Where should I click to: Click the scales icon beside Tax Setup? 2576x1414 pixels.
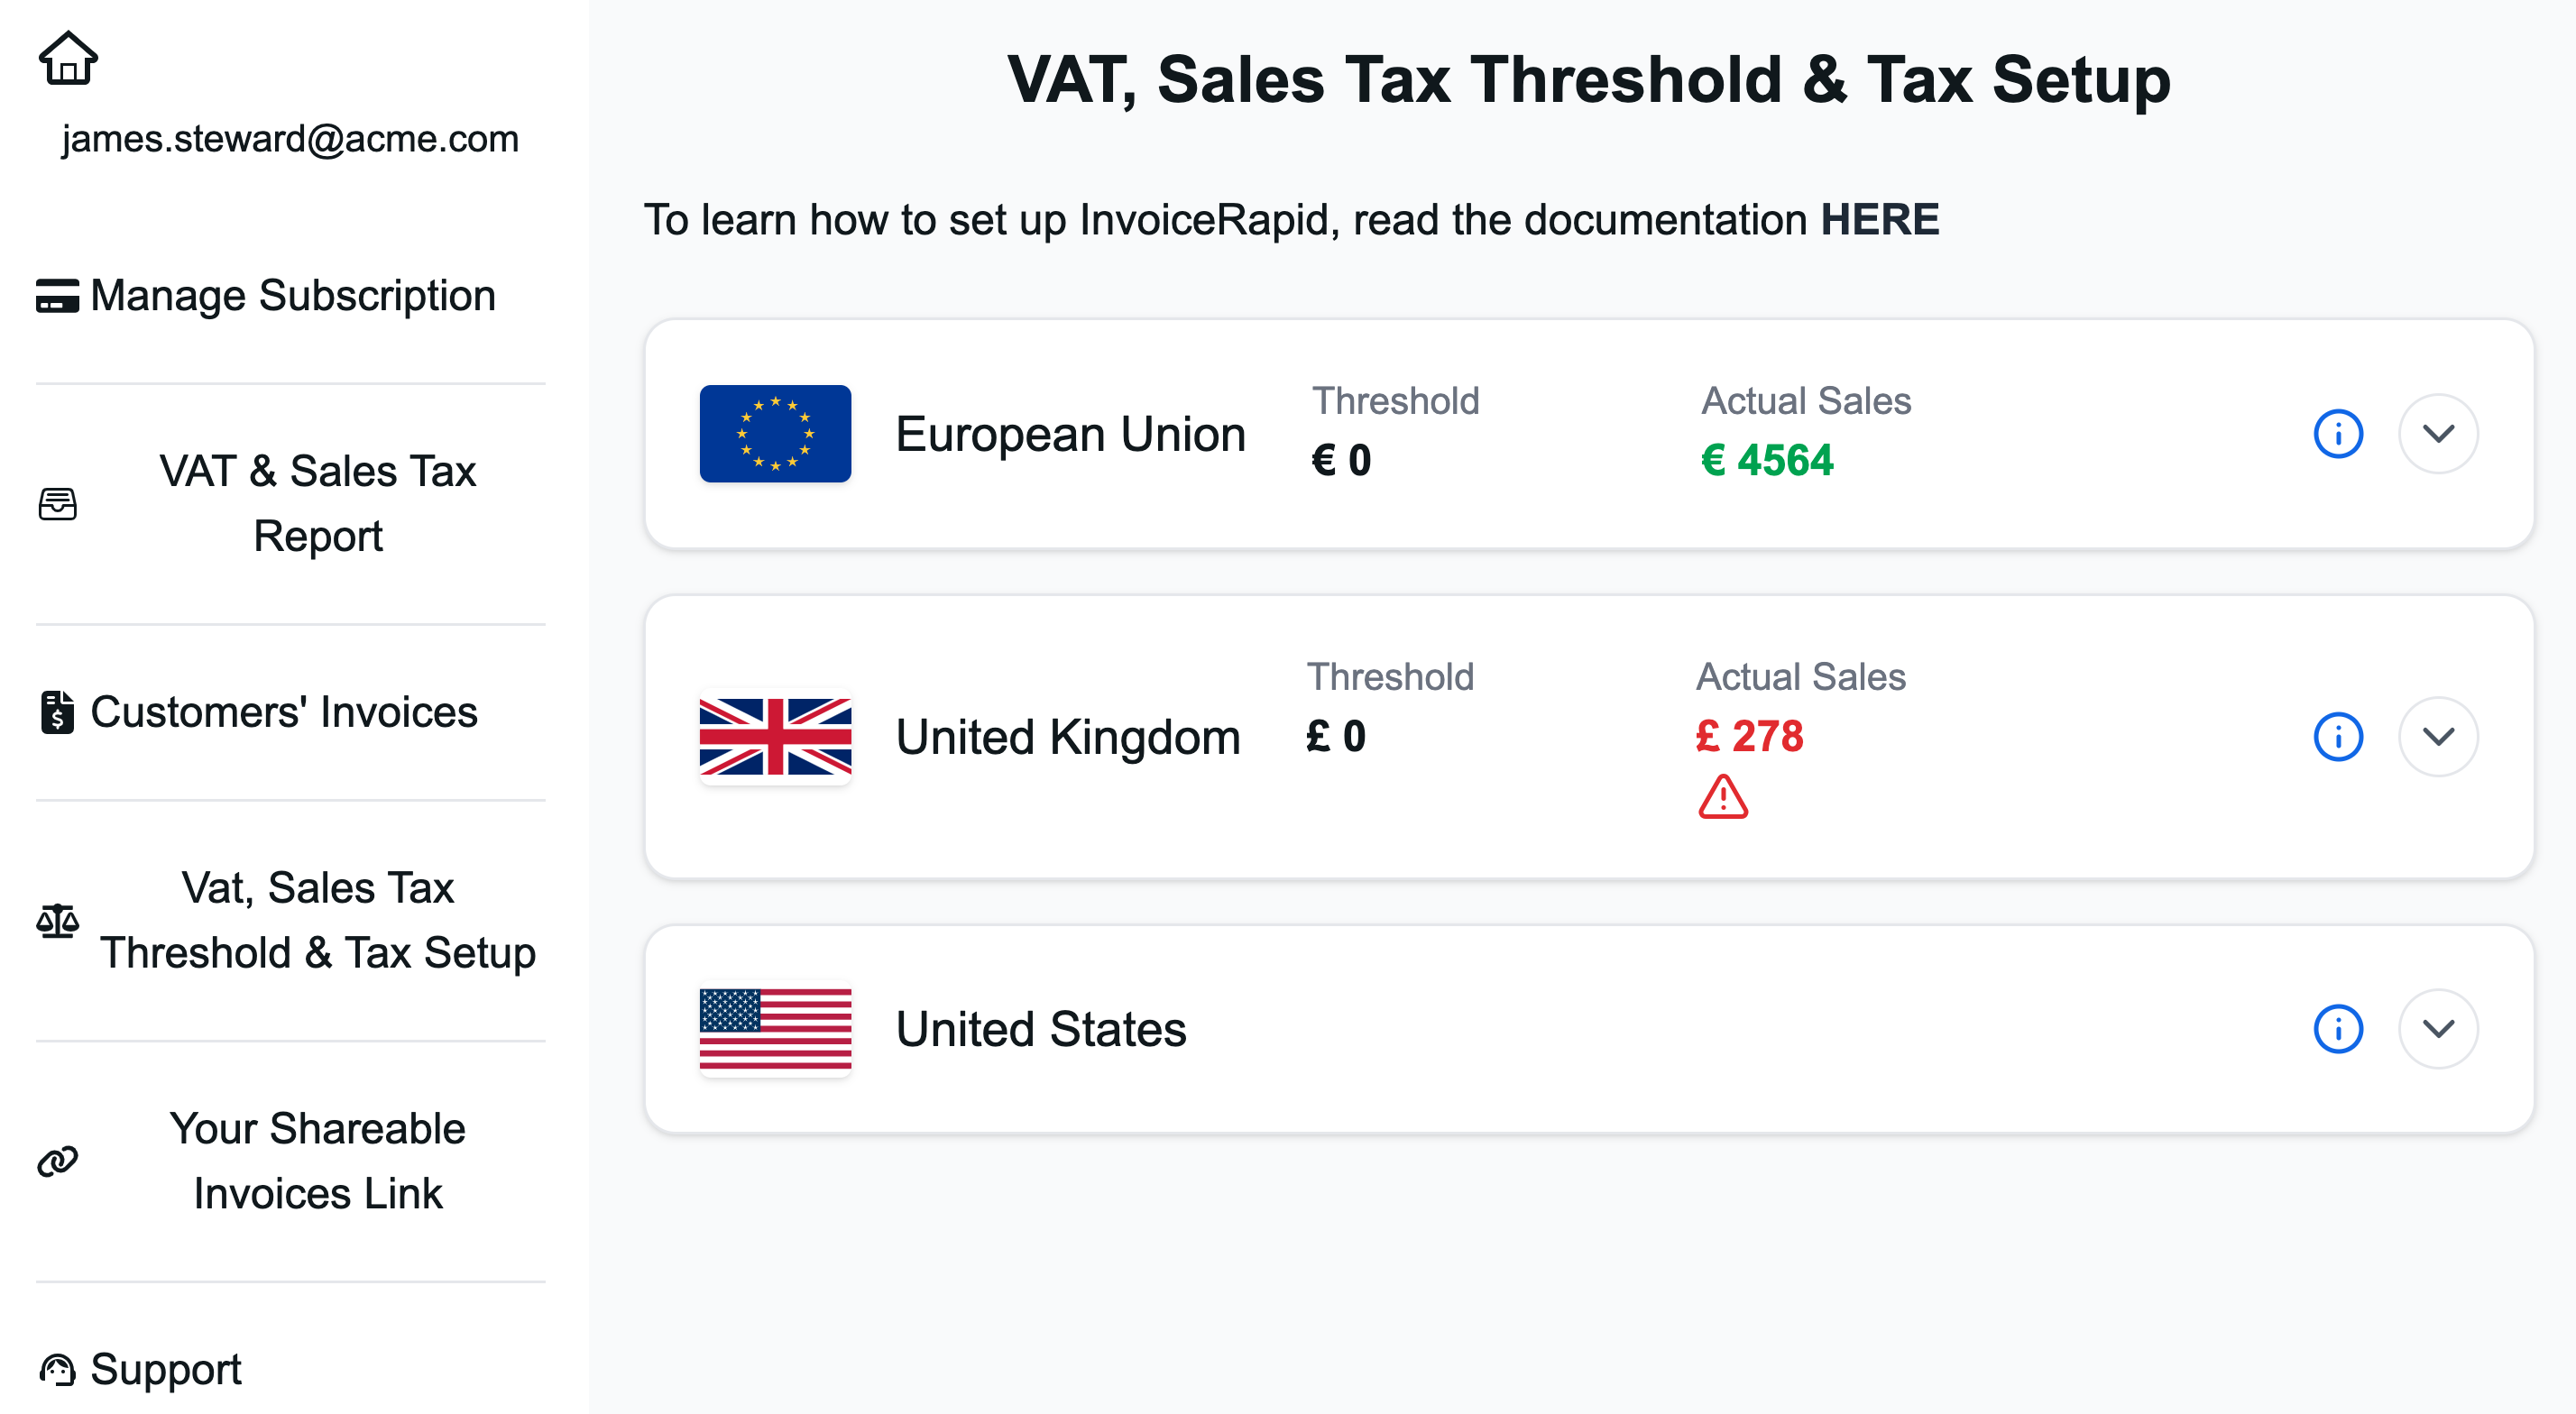tap(58, 920)
